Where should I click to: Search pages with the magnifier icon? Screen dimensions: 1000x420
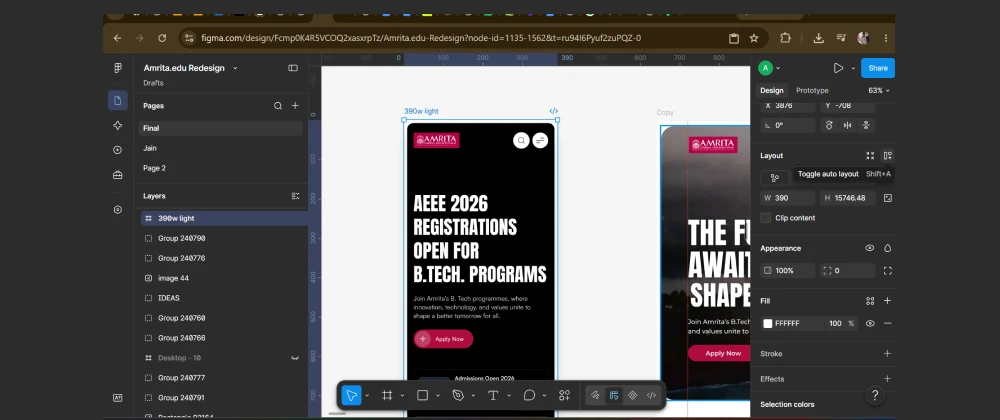[x=278, y=106]
